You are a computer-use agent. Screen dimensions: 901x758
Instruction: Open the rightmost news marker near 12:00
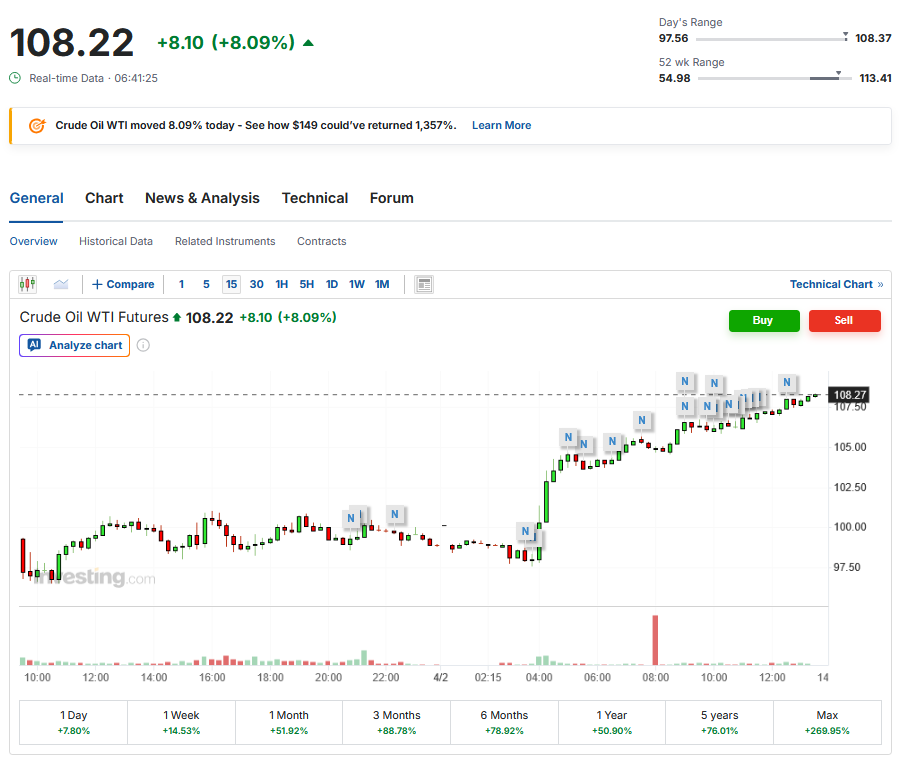[787, 382]
